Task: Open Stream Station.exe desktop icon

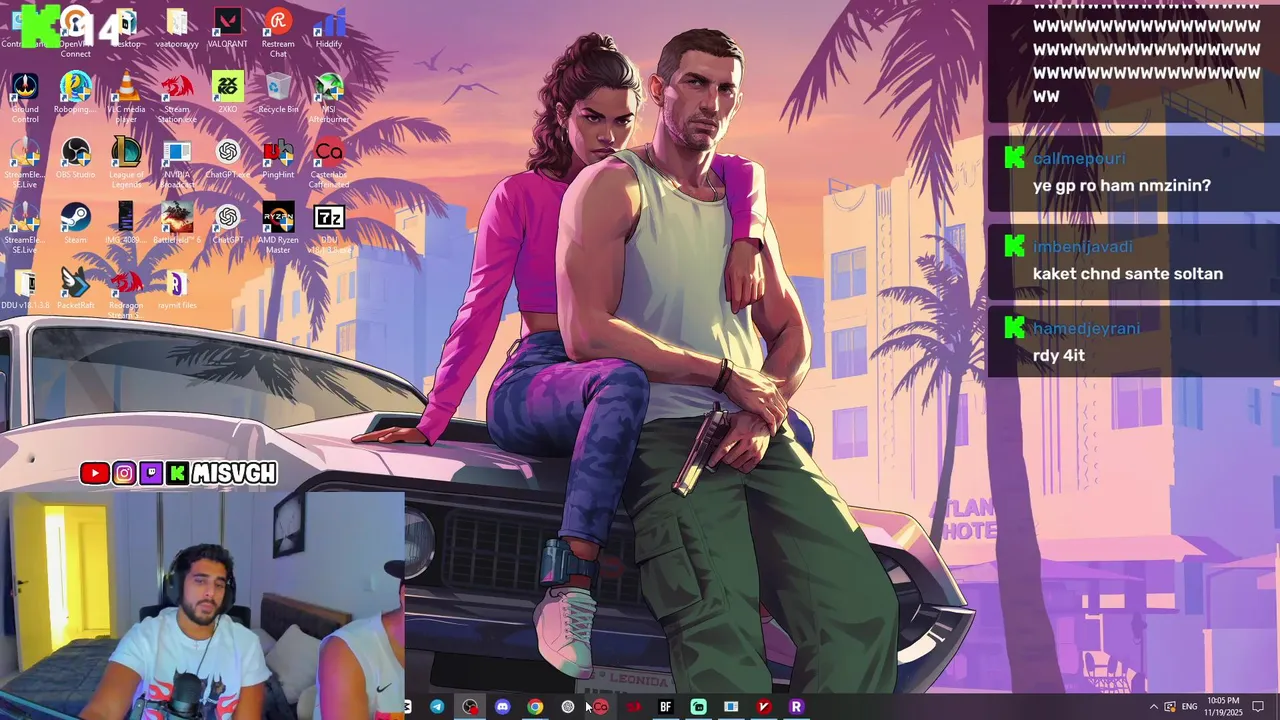Action: click(x=177, y=98)
